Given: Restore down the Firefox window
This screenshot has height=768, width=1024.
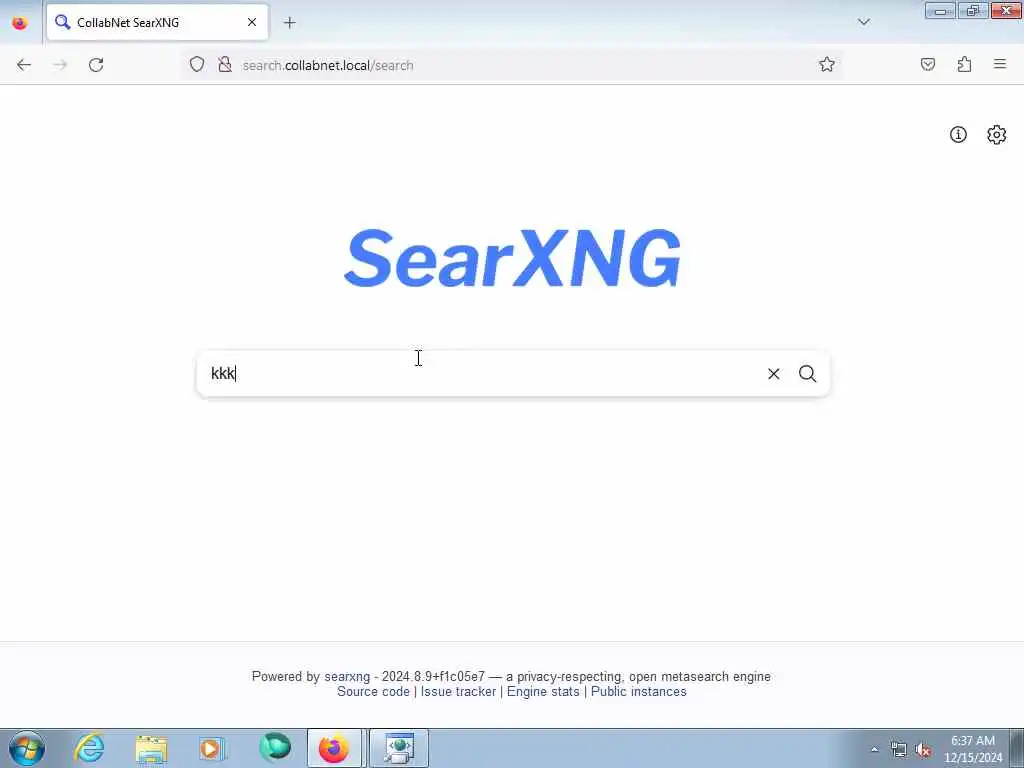Looking at the screenshot, I should 972,10.
